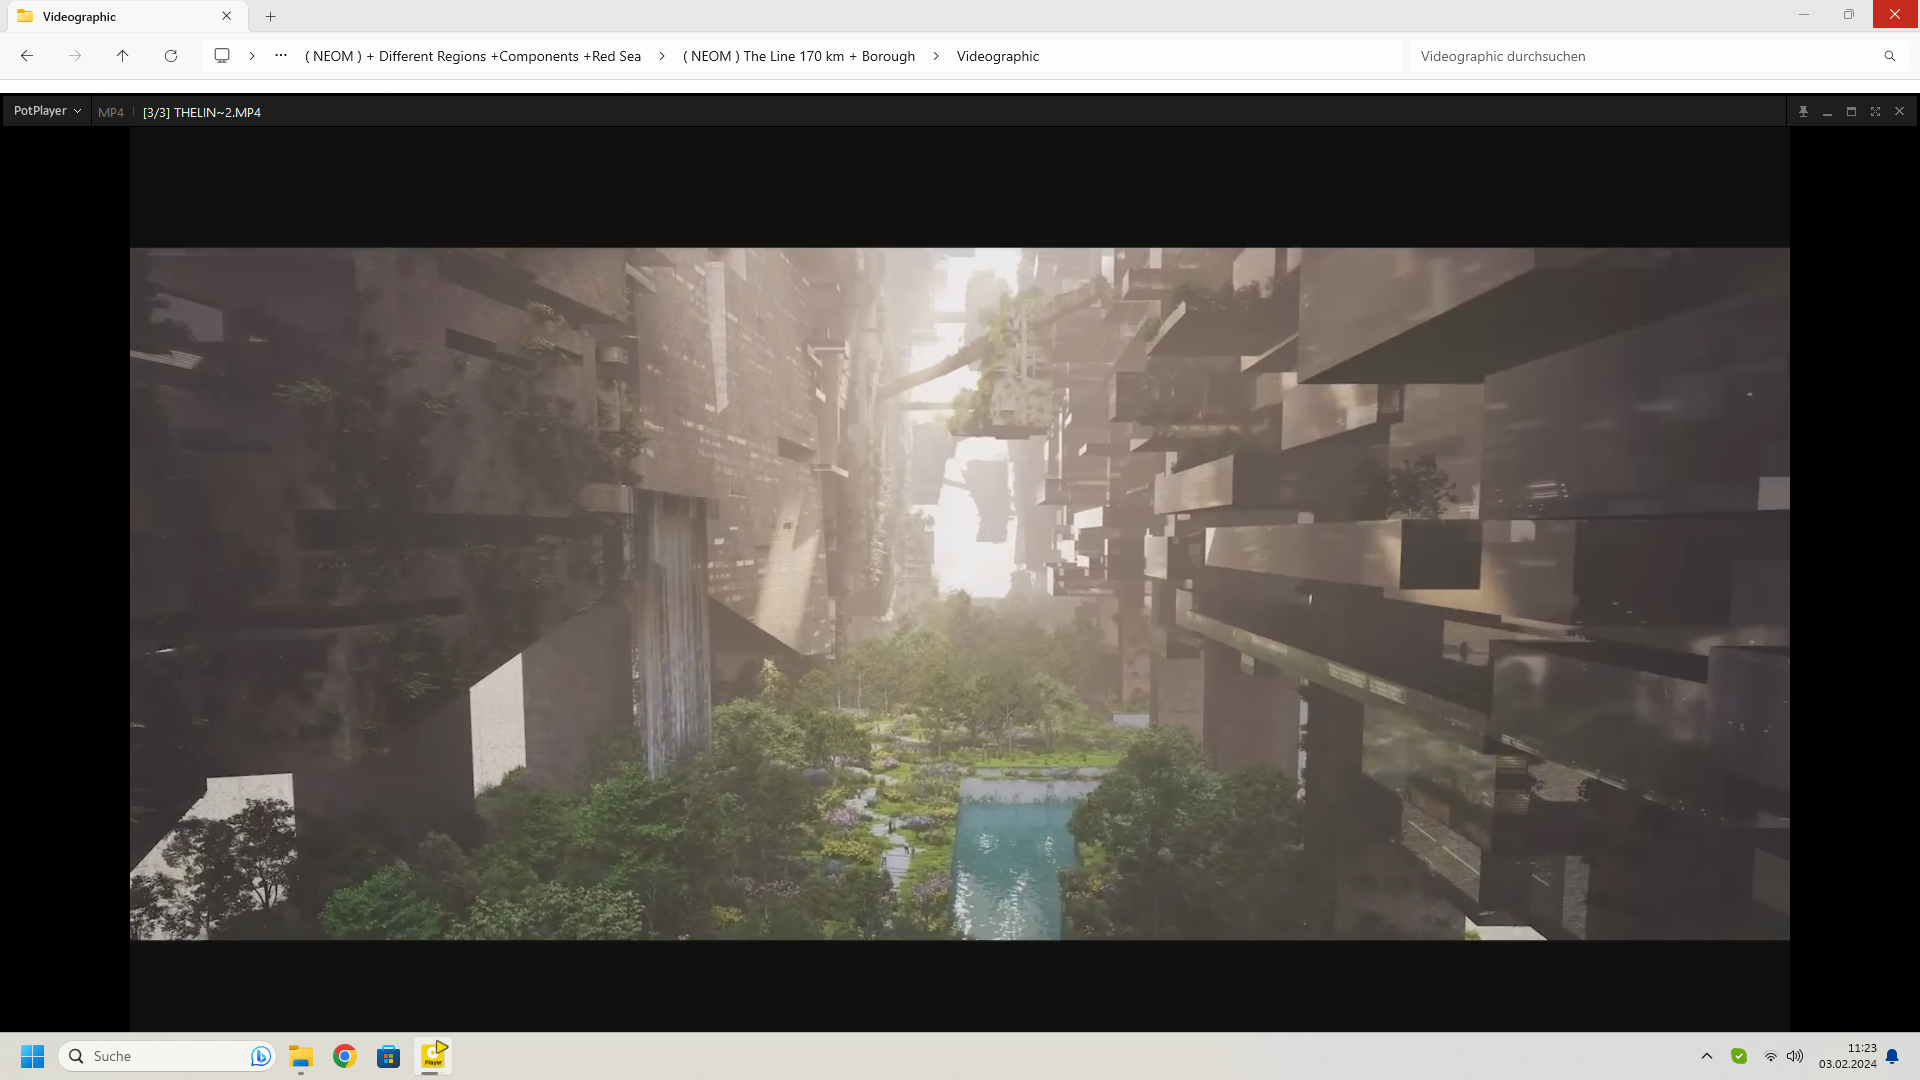Switch PotPlayer to fullscreen mode

tap(1875, 112)
